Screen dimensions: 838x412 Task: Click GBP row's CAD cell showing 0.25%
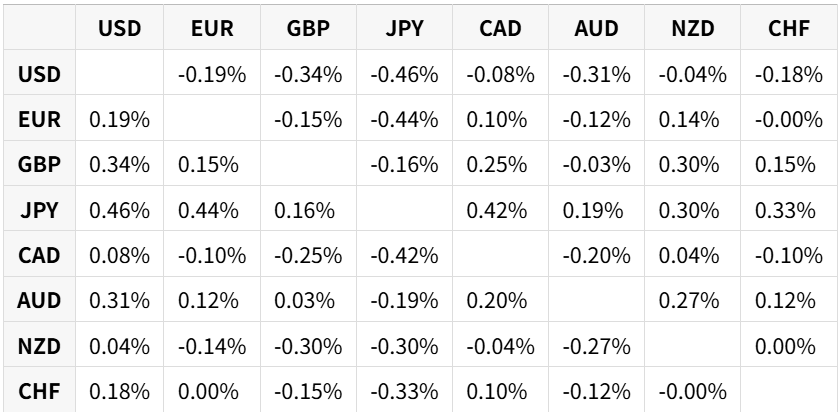pos(500,164)
